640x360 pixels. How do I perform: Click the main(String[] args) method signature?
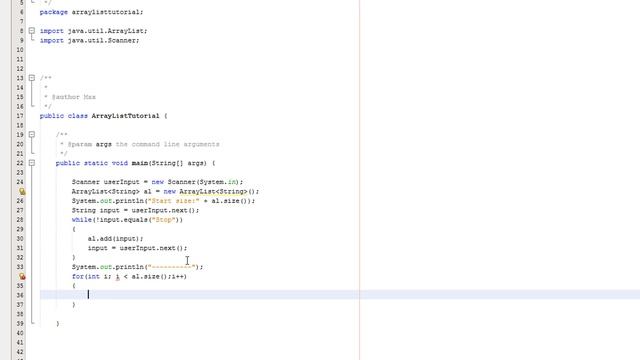[x=136, y=163]
